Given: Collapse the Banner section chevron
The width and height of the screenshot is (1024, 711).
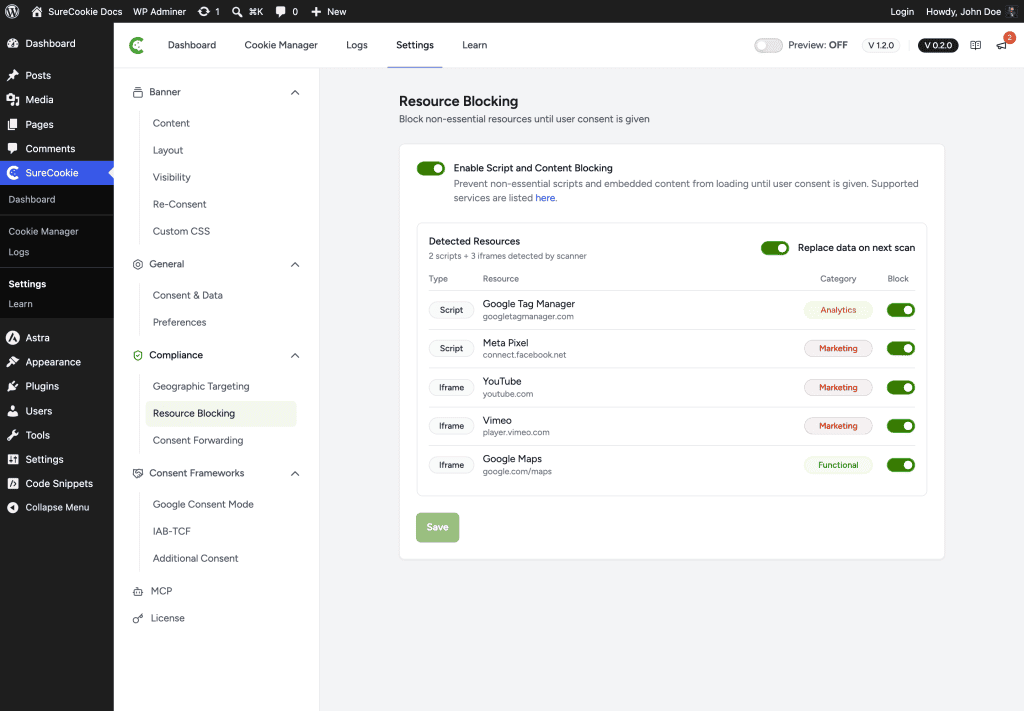Looking at the screenshot, I should [295, 93].
